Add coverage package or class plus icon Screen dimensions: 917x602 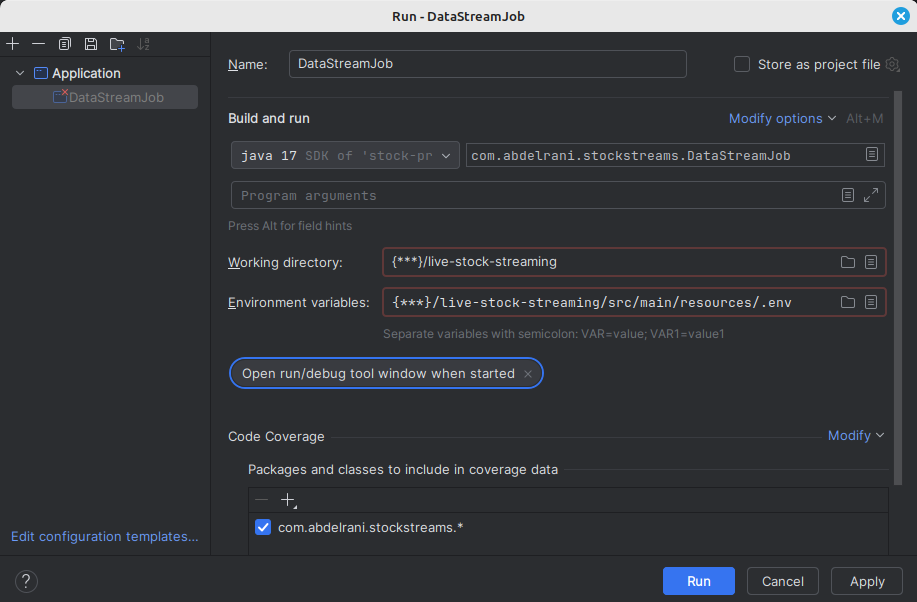[288, 500]
